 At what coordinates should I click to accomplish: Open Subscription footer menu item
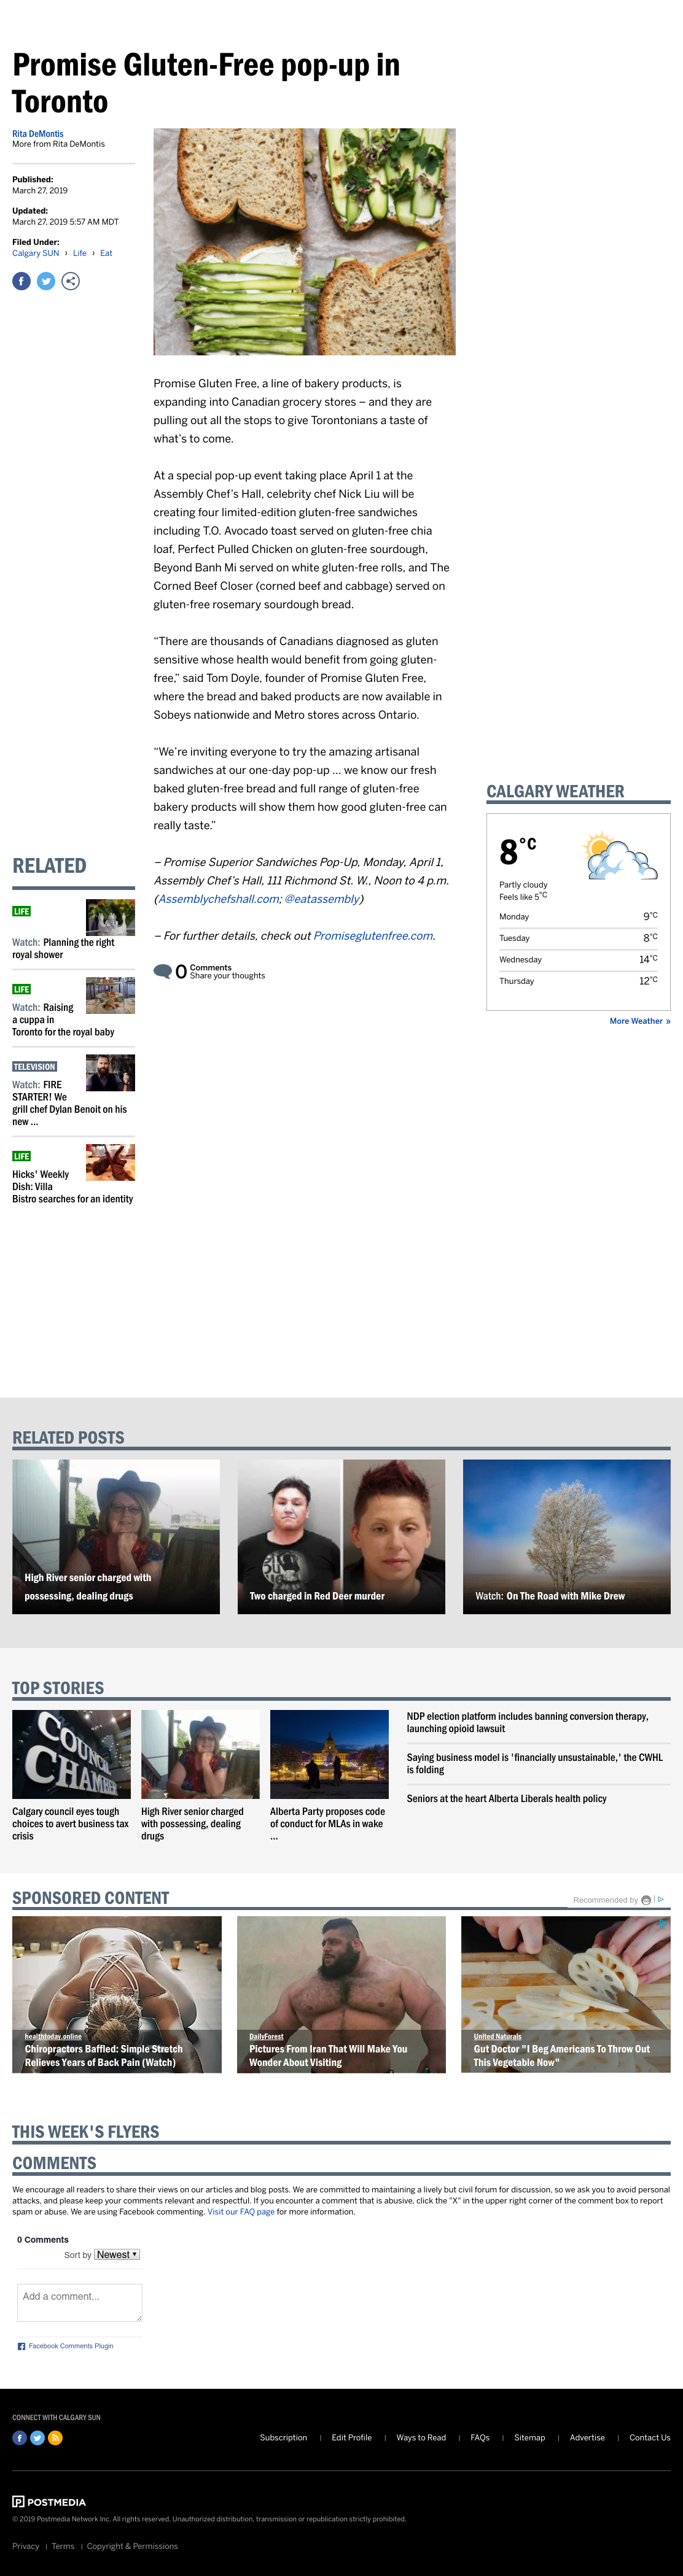pyautogui.click(x=283, y=2437)
